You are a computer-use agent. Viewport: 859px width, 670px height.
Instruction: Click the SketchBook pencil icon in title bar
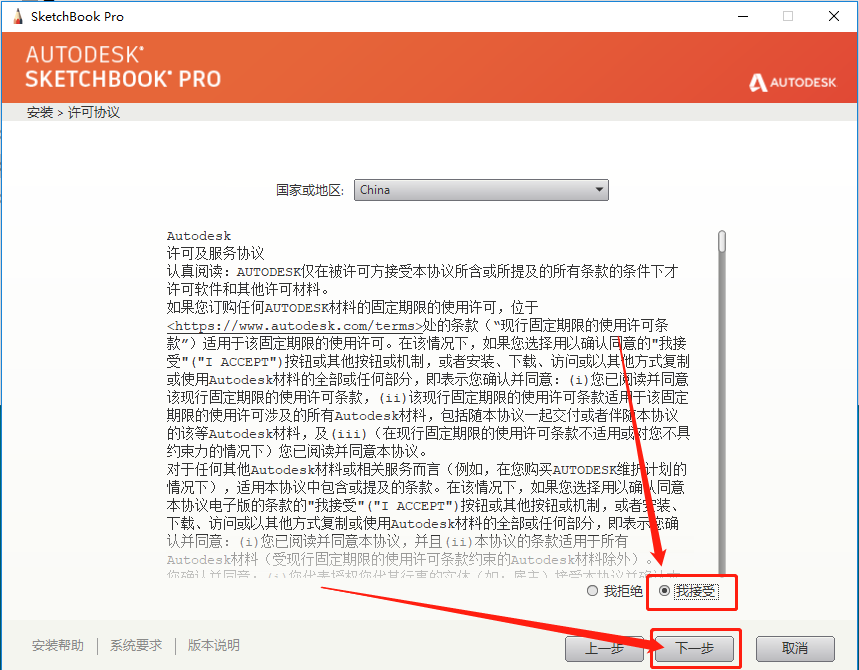pyautogui.click(x=14, y=16)
